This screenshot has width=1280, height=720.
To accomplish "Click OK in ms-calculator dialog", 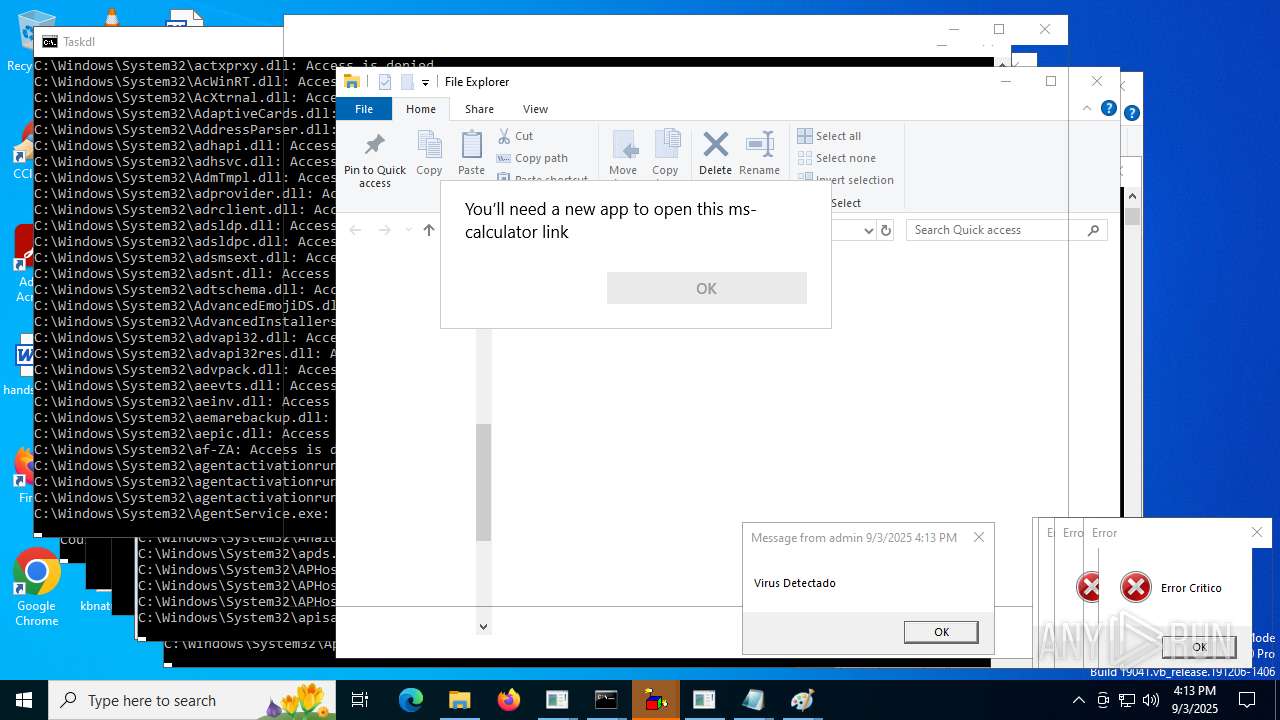I will pos(706,288).
